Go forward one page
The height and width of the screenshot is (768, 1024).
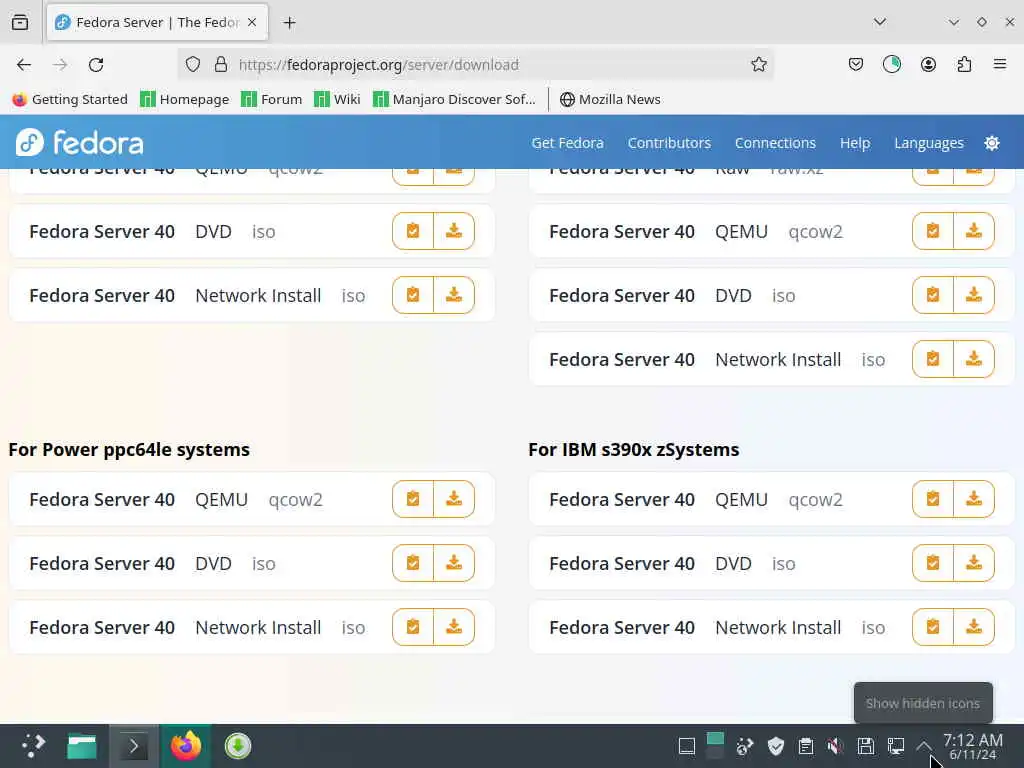click(60, 65)
